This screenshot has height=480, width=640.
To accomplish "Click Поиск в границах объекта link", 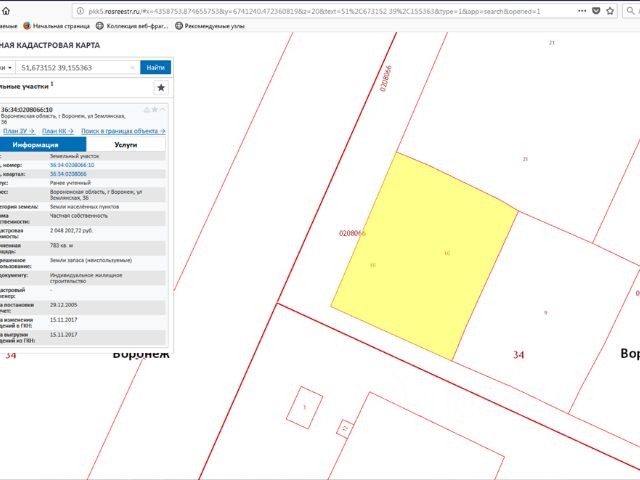I will pos(123,131).
